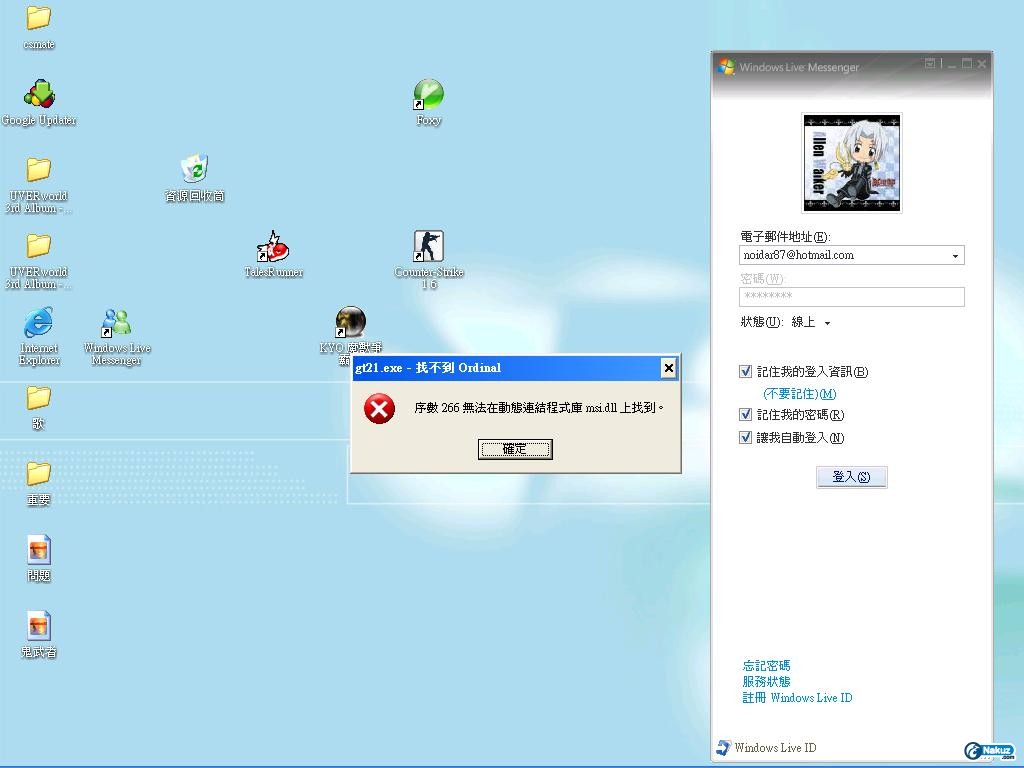Click the 不要記住 link
This screenshot has height=768, width=1024.
pos(799,394)
